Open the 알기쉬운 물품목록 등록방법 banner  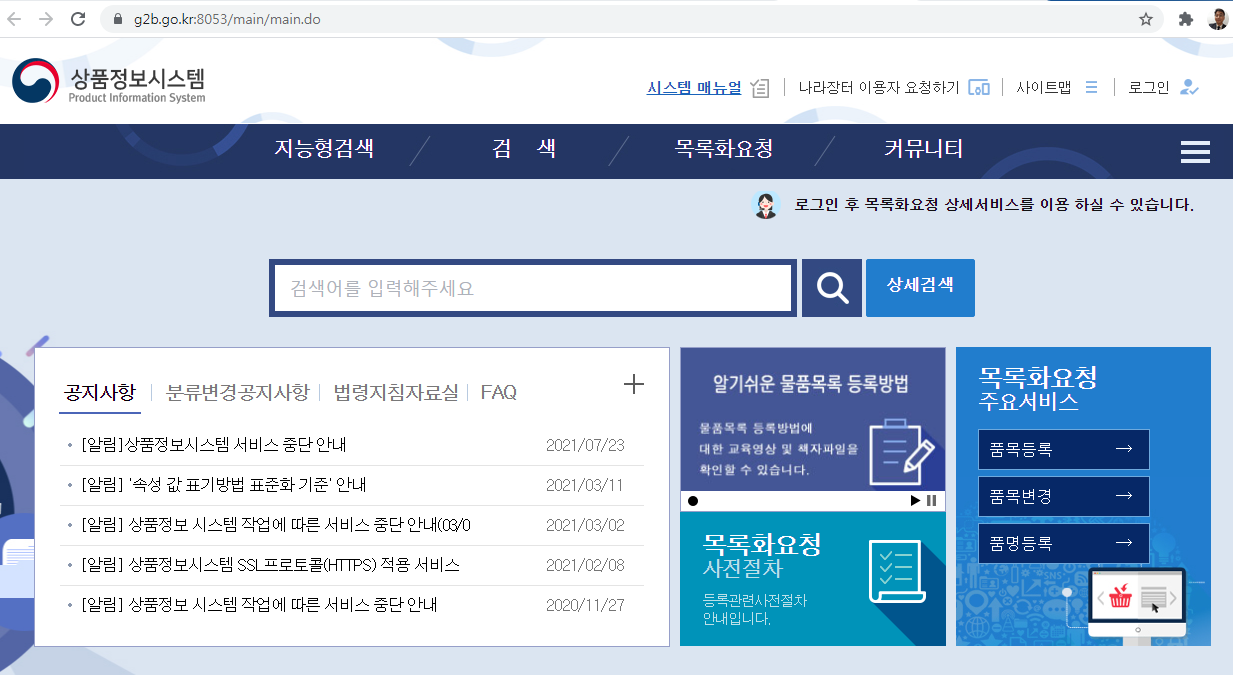(813, 419)
